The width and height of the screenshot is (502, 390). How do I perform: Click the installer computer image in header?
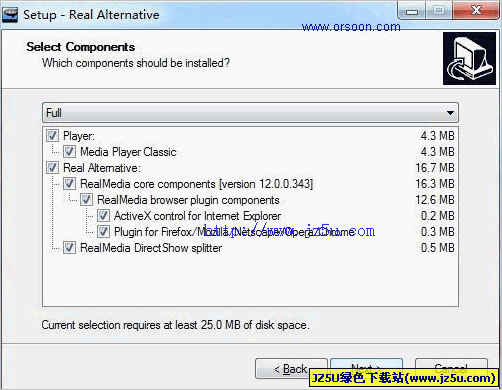click(x=469, y=59)
